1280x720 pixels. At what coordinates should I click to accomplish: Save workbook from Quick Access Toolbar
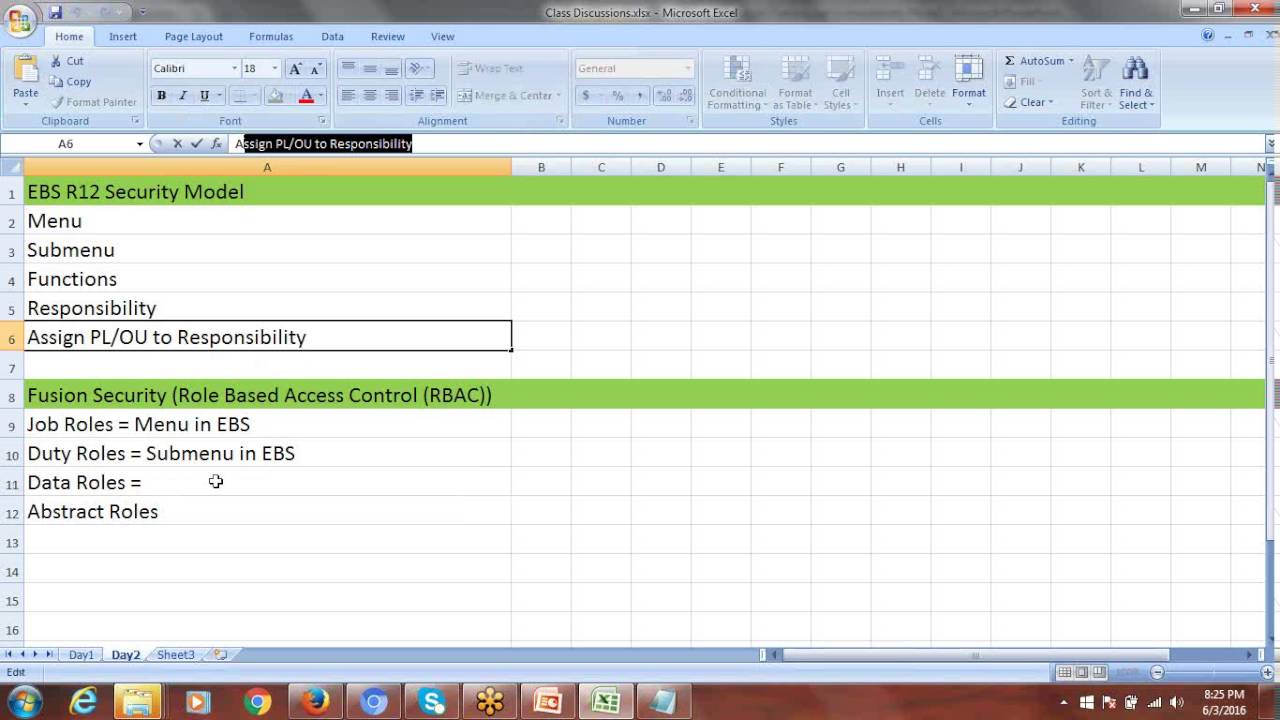click(55, 12)
